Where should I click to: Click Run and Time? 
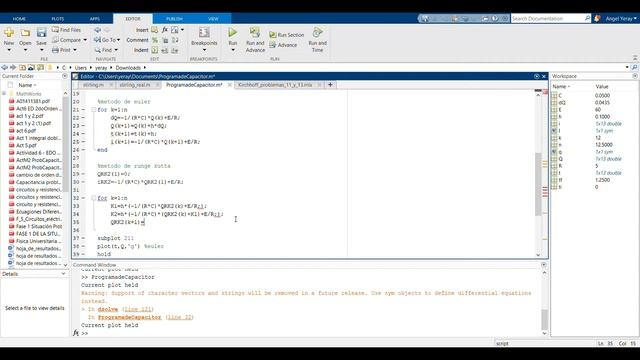coord(317,40)
